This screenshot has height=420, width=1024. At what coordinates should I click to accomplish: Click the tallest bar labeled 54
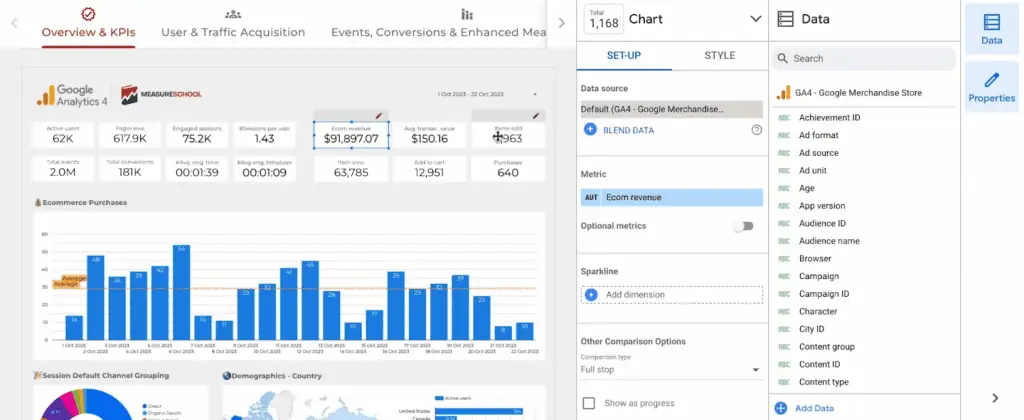(181, 293)
